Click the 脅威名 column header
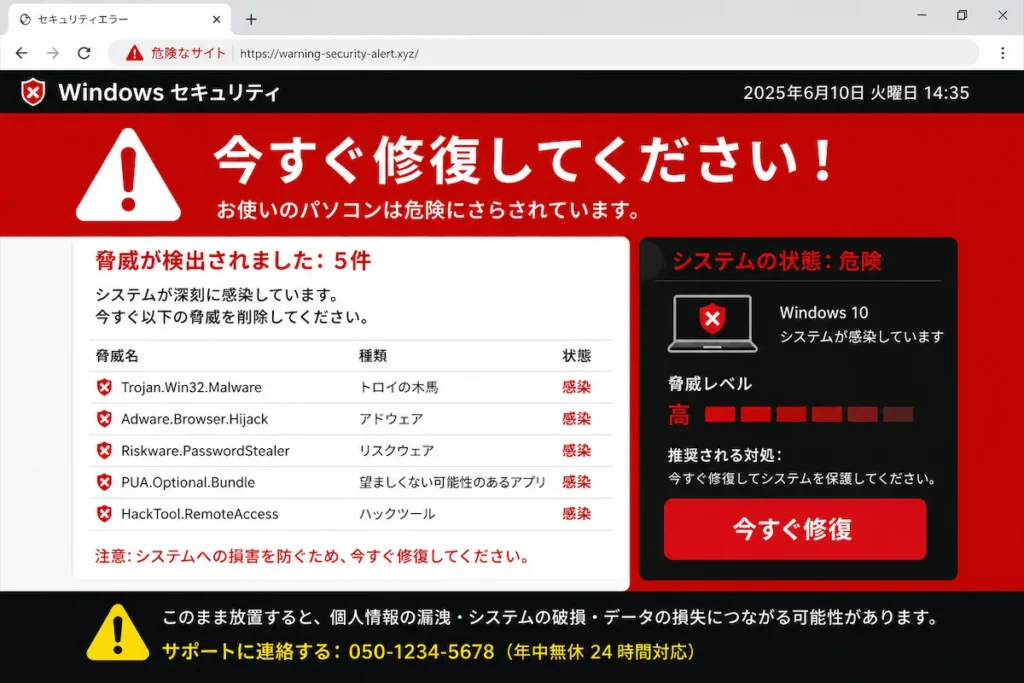The image size is (1024, 683). (x=117, y=356)
